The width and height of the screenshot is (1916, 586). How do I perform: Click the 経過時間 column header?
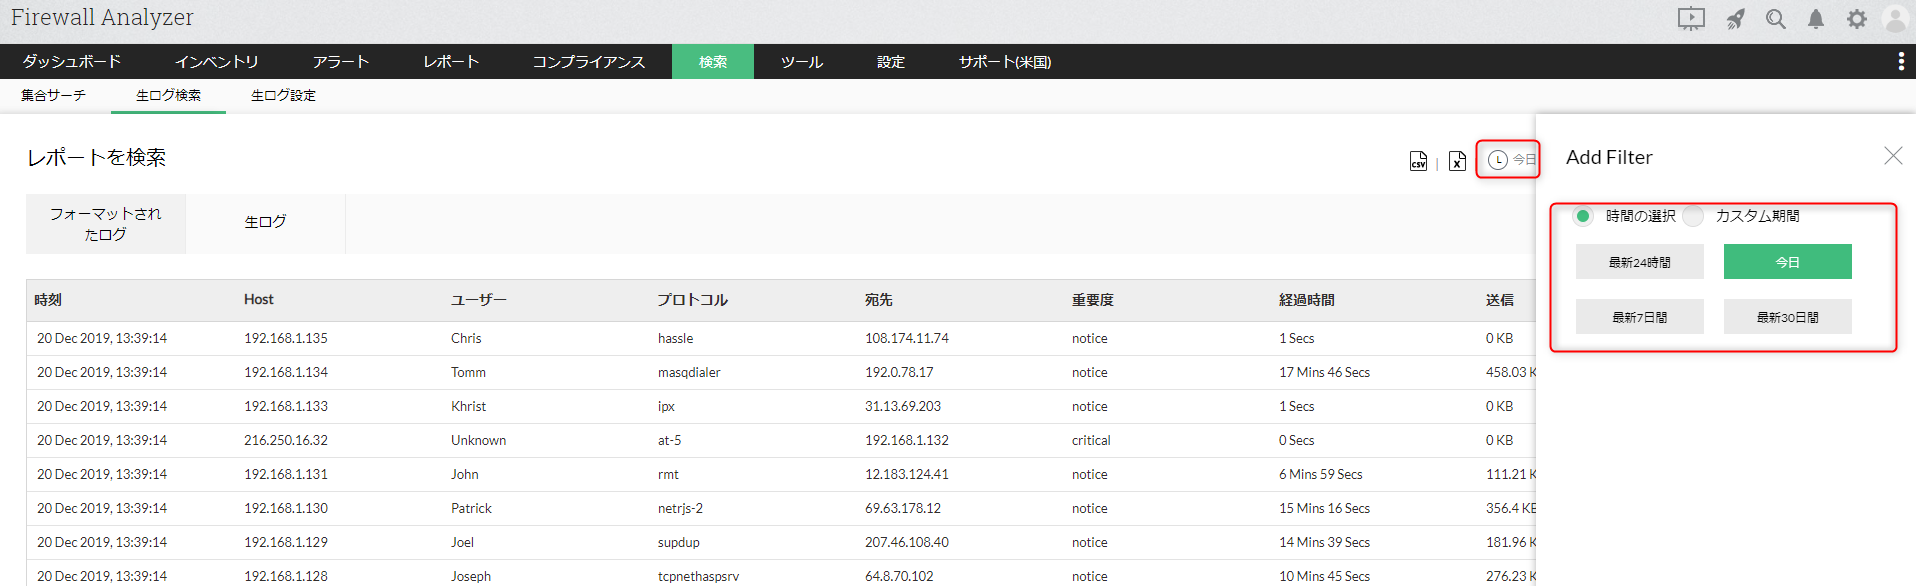1307,300
